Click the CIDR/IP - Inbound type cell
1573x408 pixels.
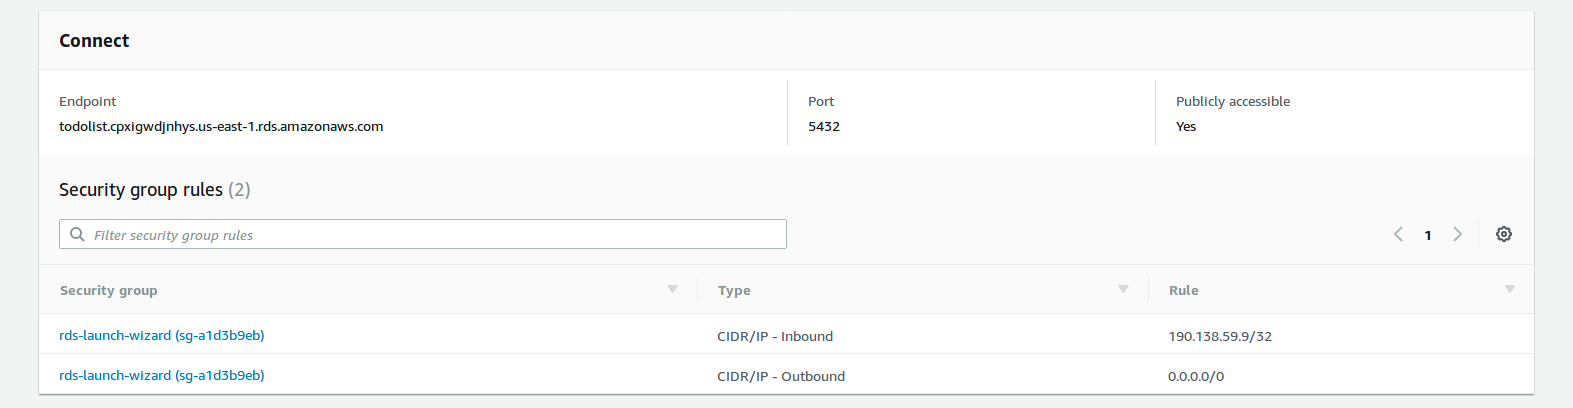tap(774, 337)
